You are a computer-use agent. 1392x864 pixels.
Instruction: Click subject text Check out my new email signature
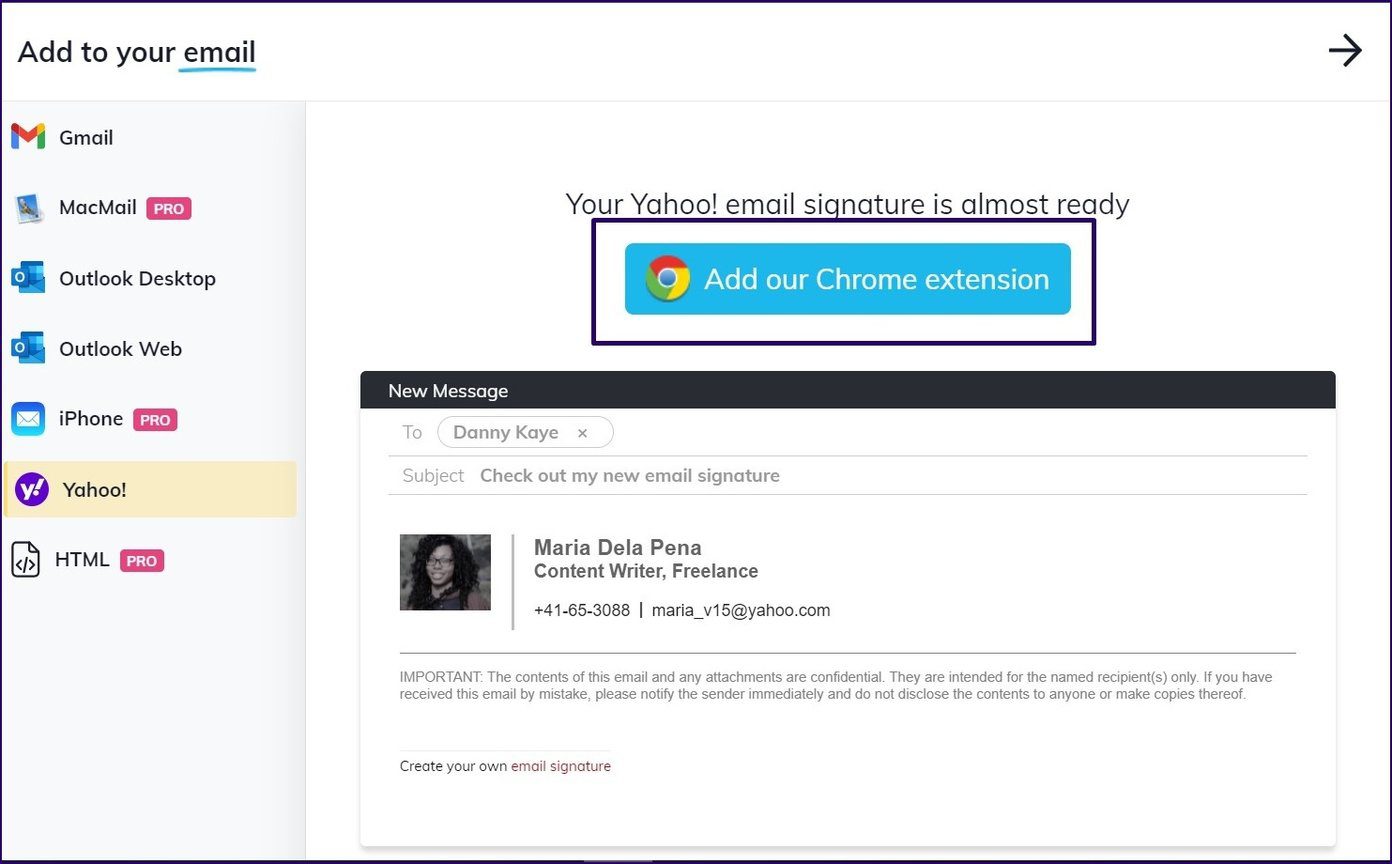[x=630, y=476]
